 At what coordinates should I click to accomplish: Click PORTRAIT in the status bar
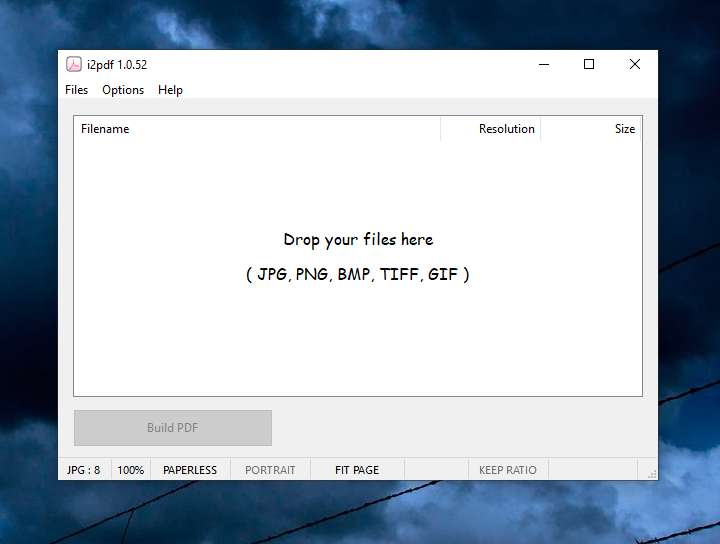pyautogui.click(x=270, y=470)
